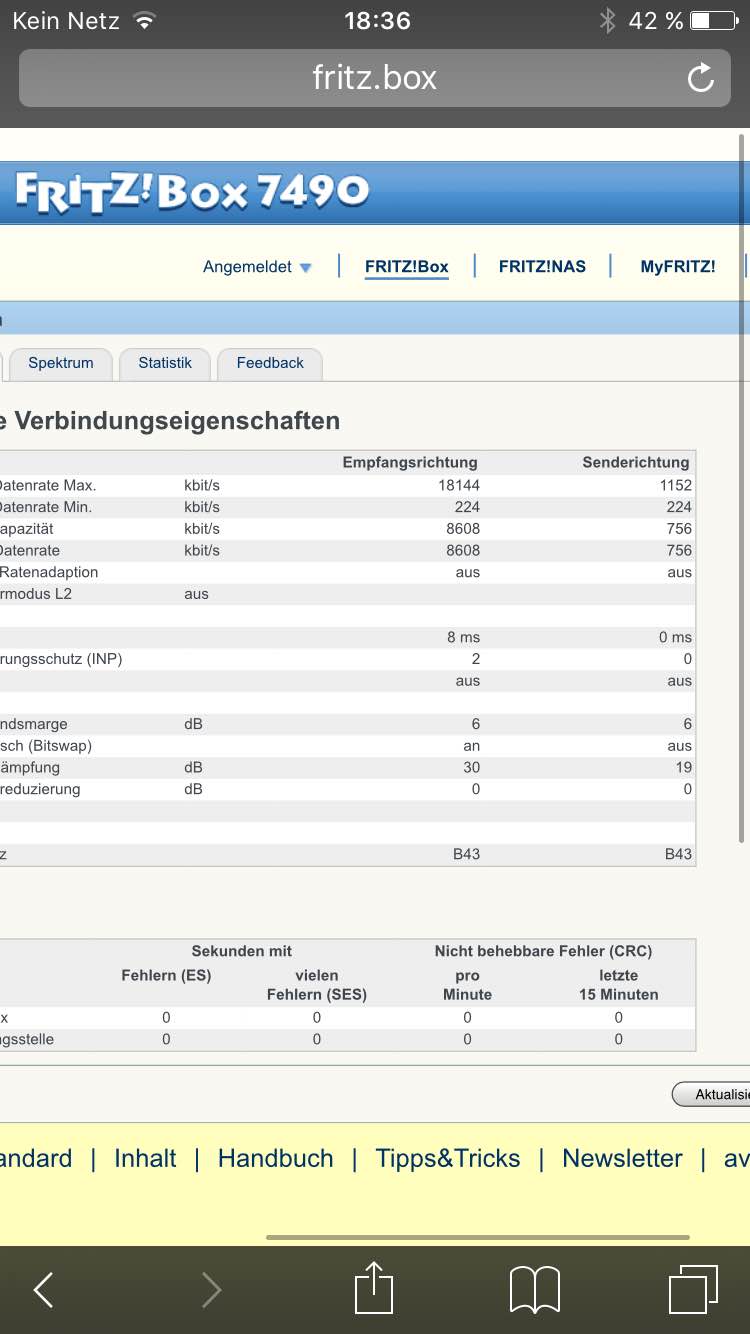Click the Sekunden mit header

[x=242, y=951]
